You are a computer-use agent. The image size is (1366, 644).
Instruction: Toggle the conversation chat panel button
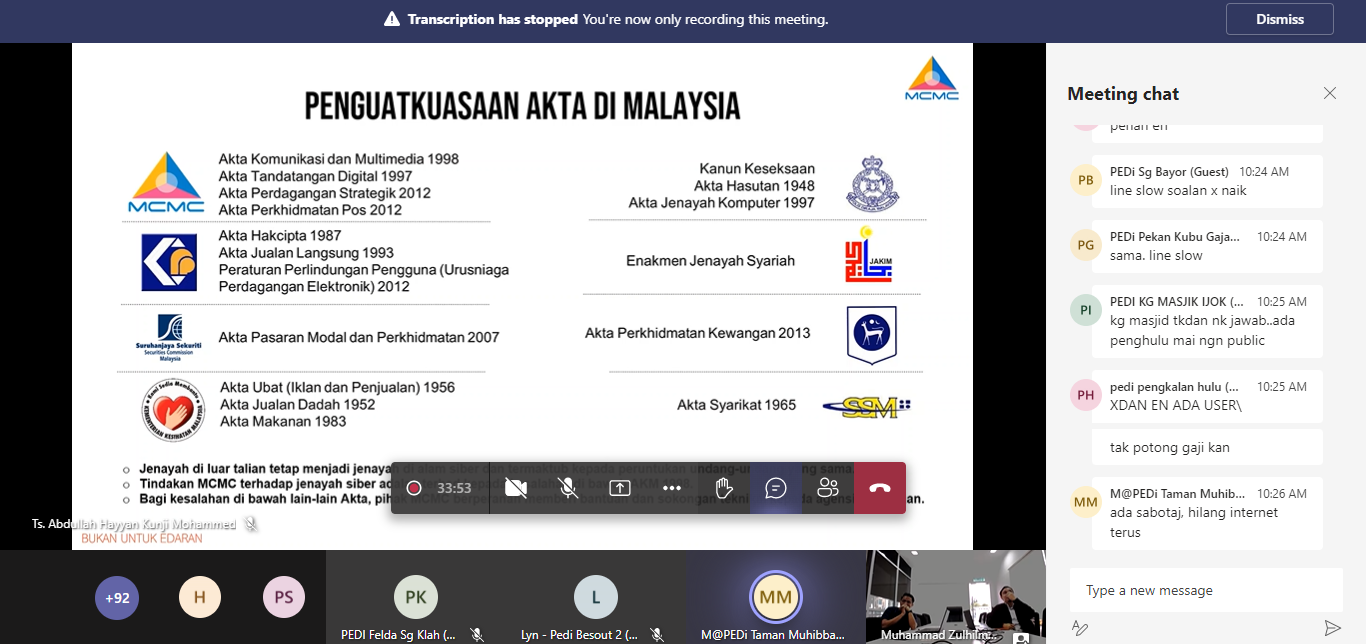(776, 488)
